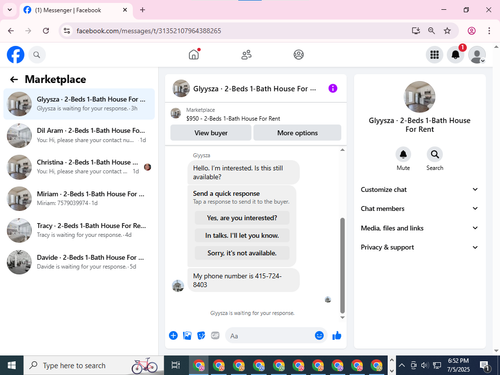The height and width of the screenshot is (375, 500).
Task: Open the Windows notification center icon
Action: (x=484, y=365)
